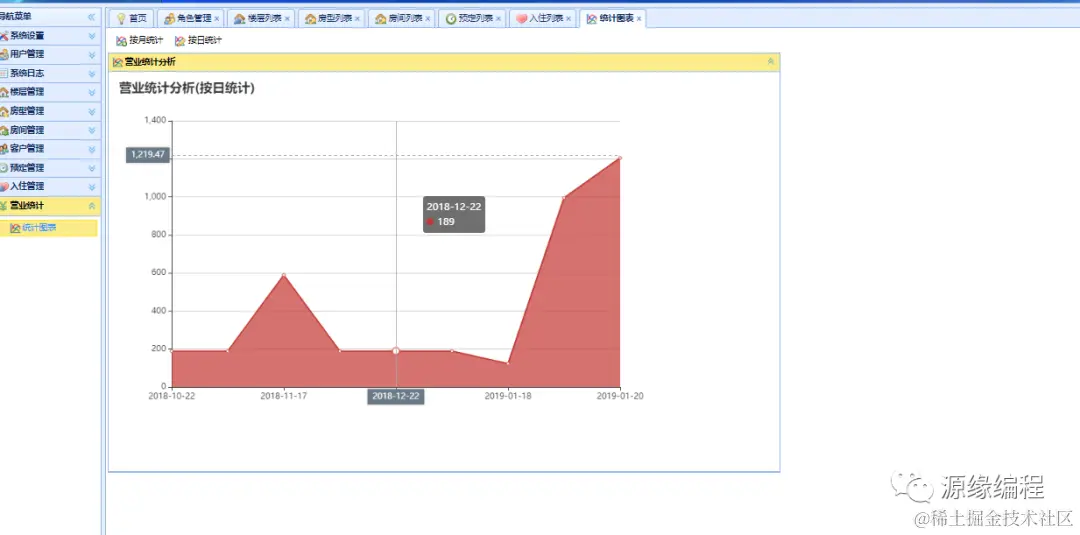Expand the 客户管理 menu section

92,149
